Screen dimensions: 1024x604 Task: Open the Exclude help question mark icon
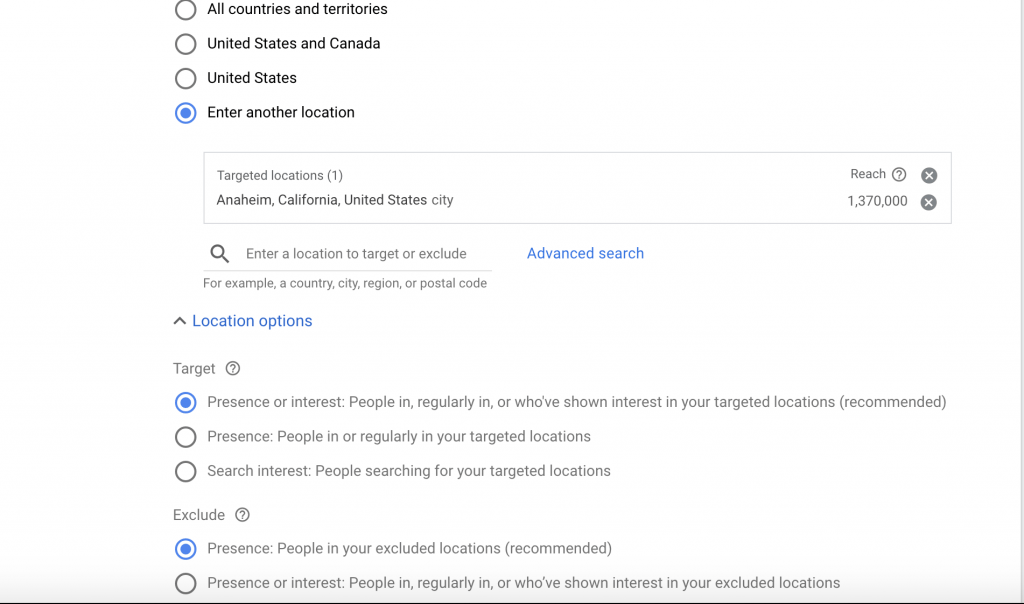click(242, 515)
